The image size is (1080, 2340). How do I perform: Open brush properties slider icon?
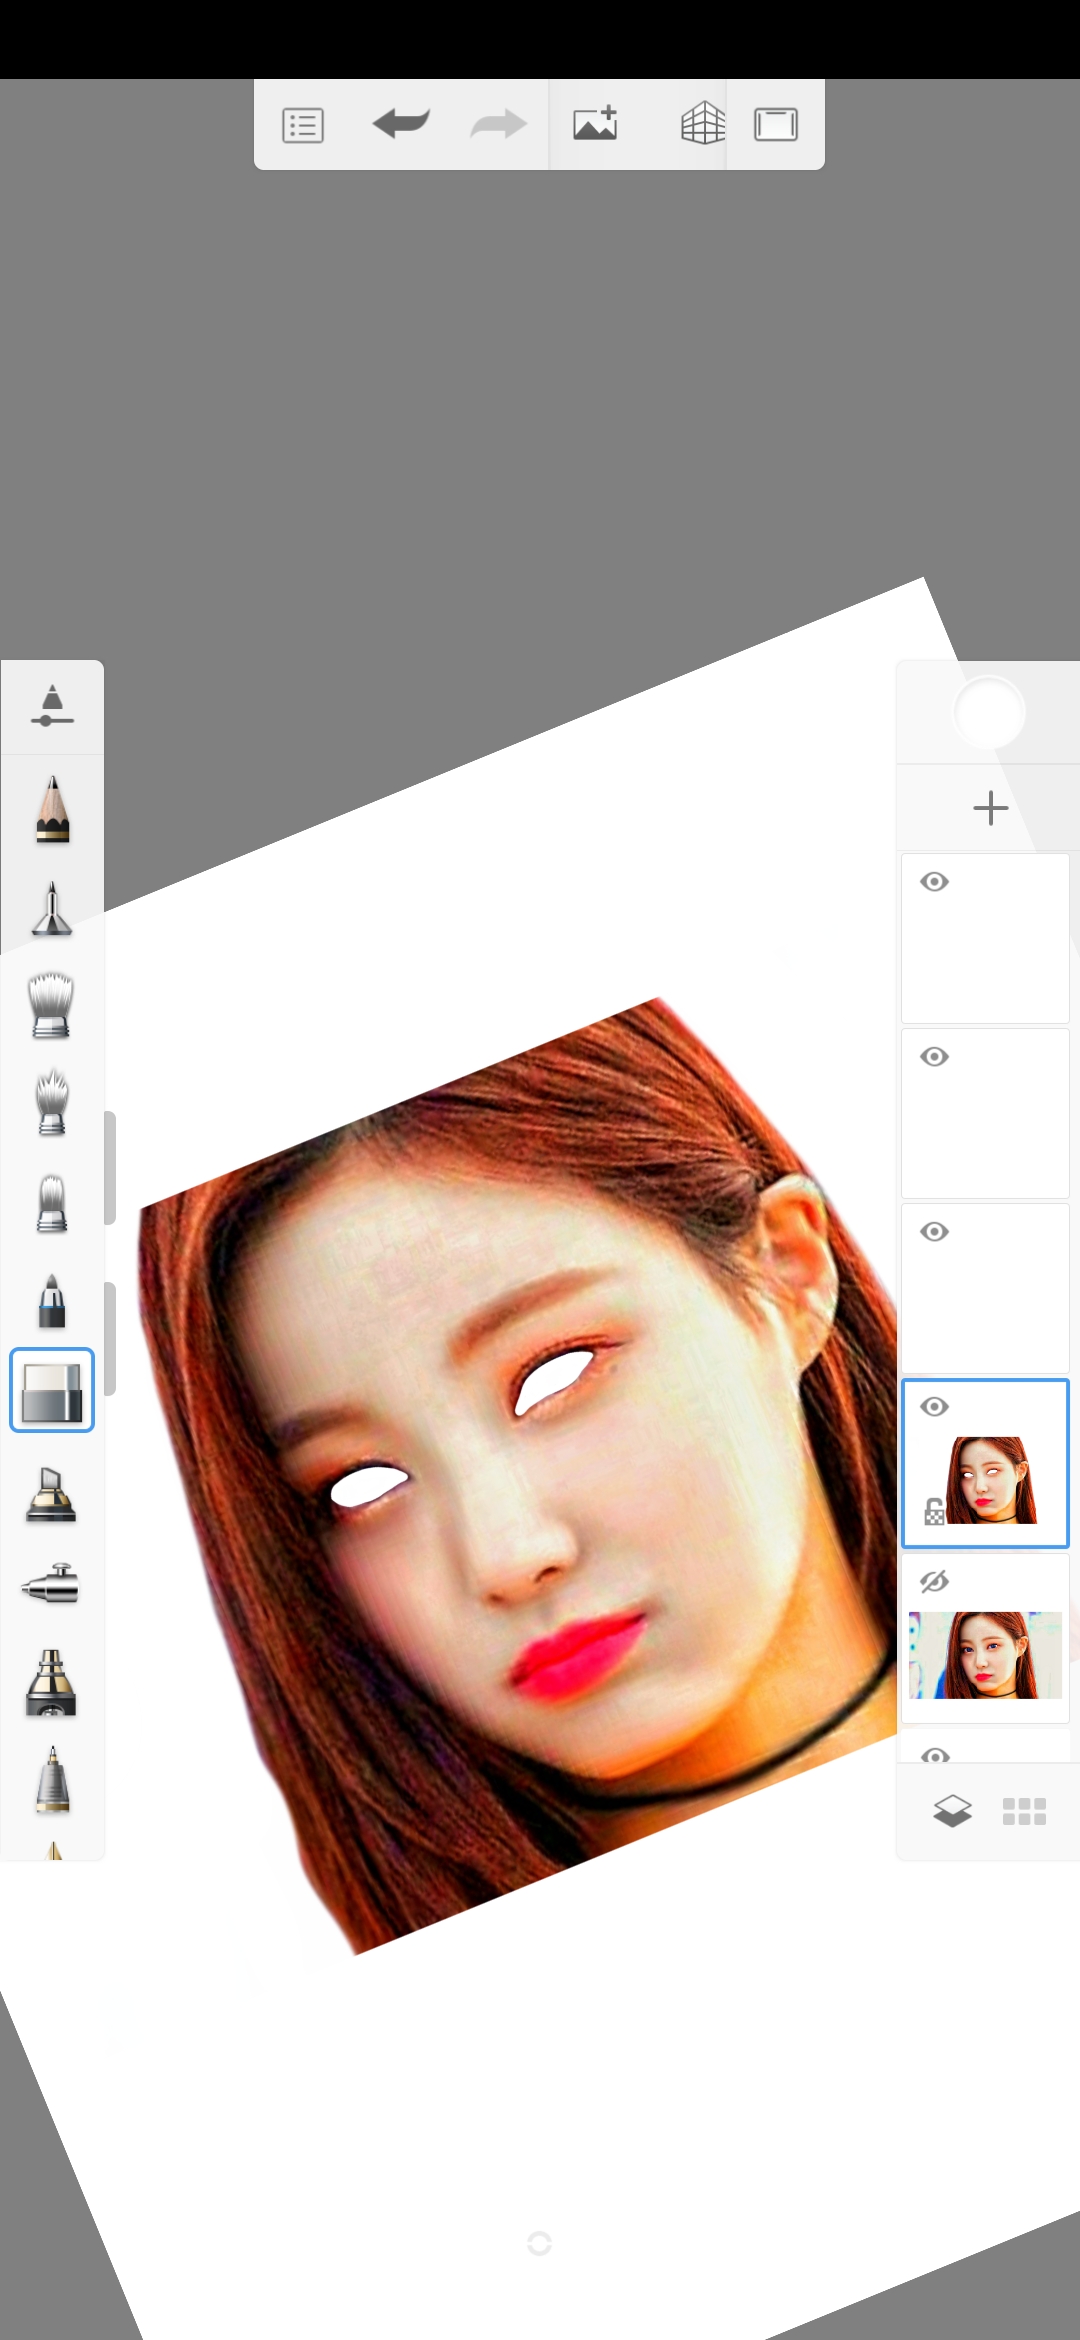52,706
